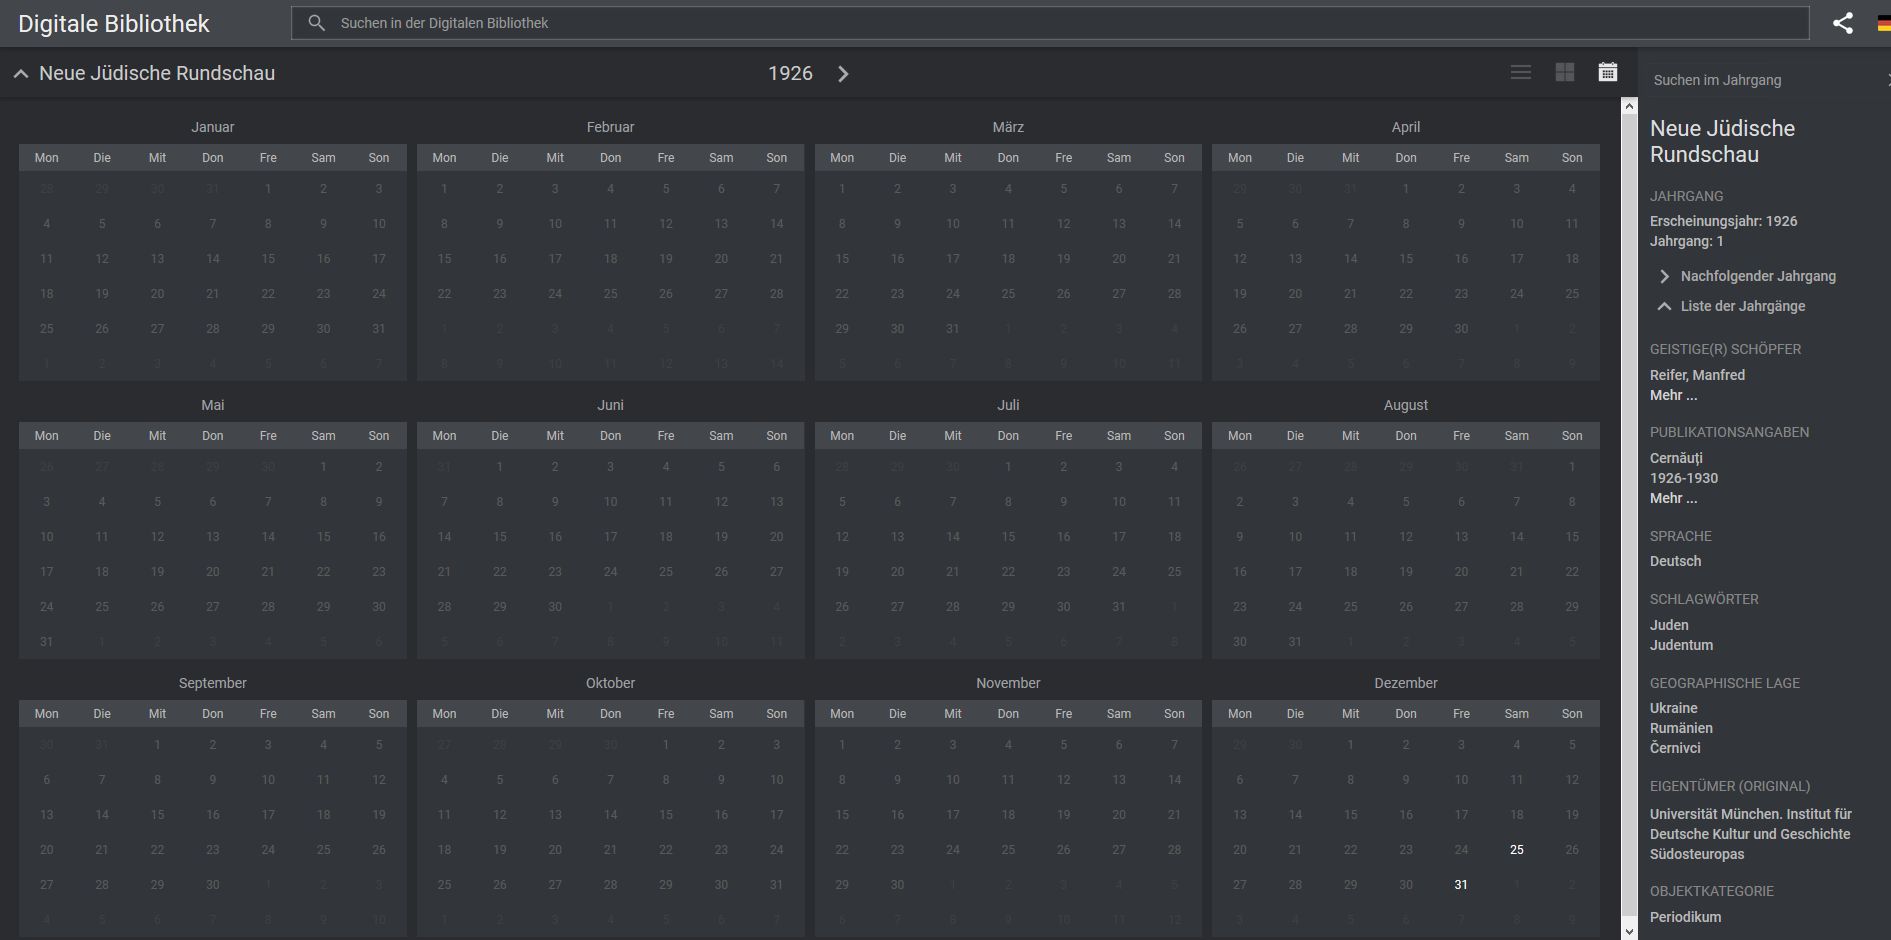Image resolution: width=1891 pixels, height=940 pixels.
Task: Click the April month heading
Action: pyautogui.click(x=1406, y=127)
